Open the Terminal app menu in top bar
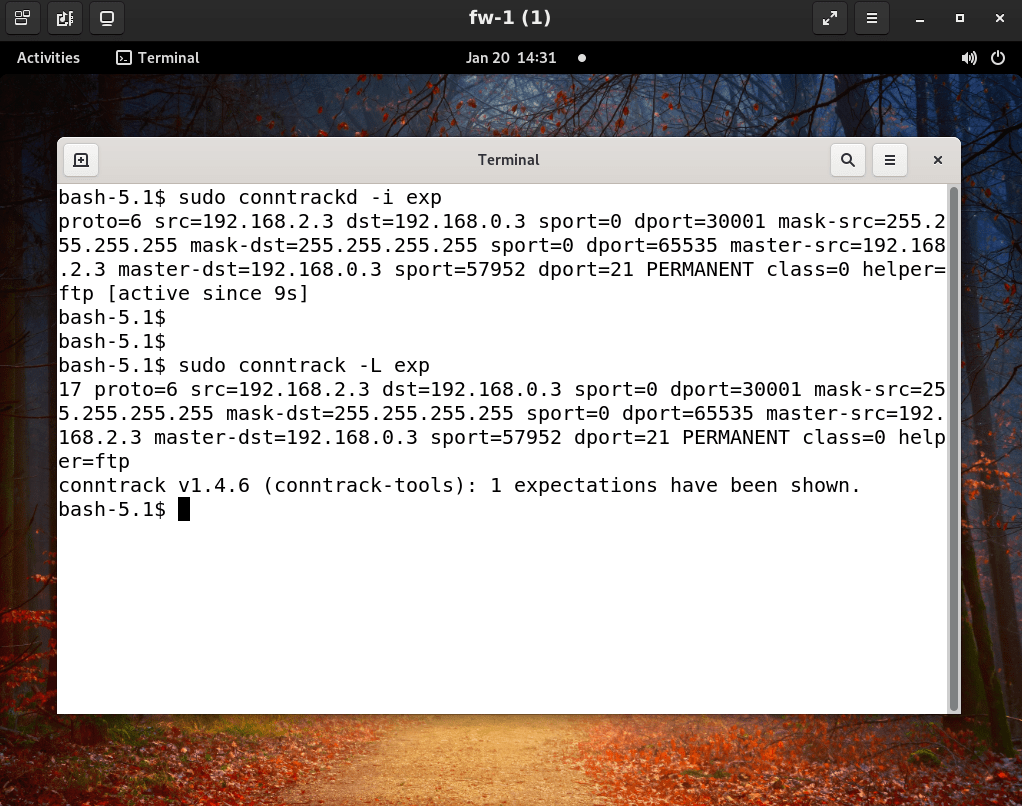This screenshot has height=806, width=1022. (x=158, y=58)
